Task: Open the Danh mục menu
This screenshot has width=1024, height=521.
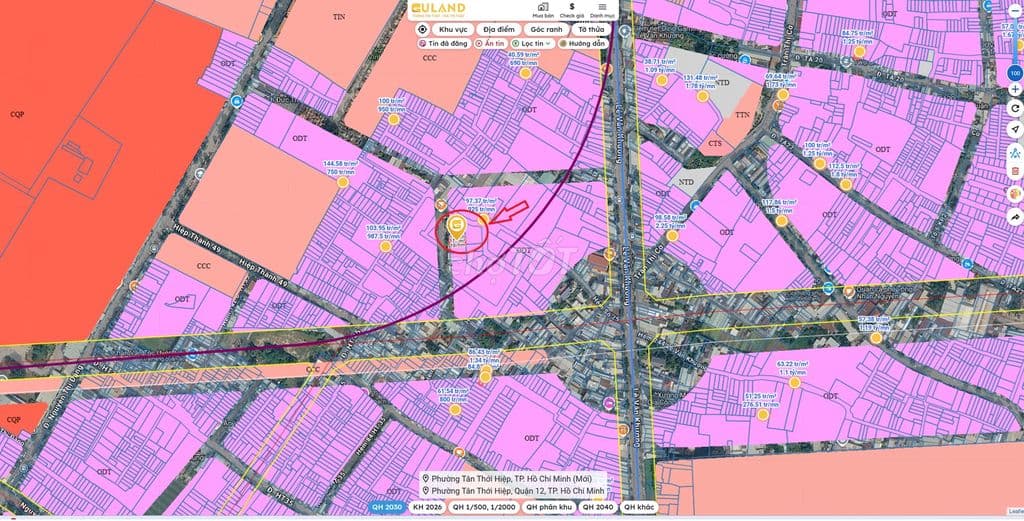Action: [602, 10]
